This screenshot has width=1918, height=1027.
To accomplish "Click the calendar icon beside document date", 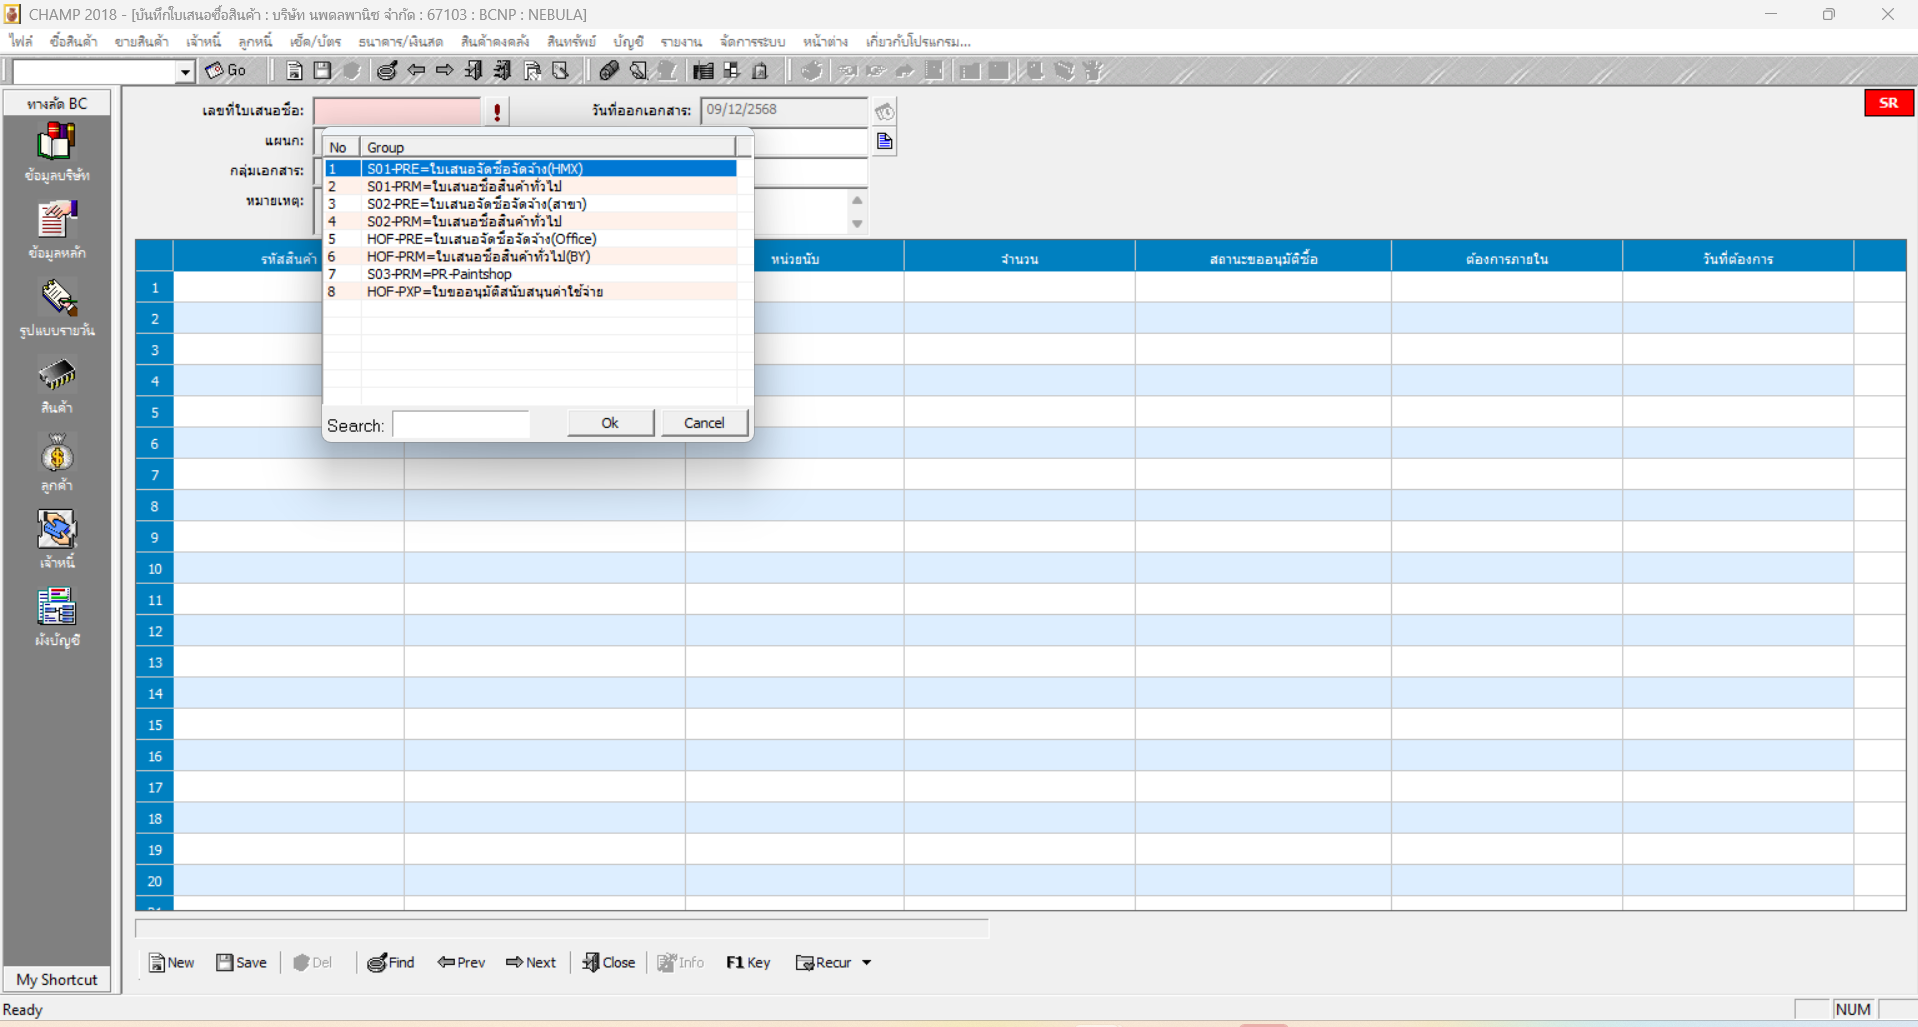I will (x=885, y=111).
